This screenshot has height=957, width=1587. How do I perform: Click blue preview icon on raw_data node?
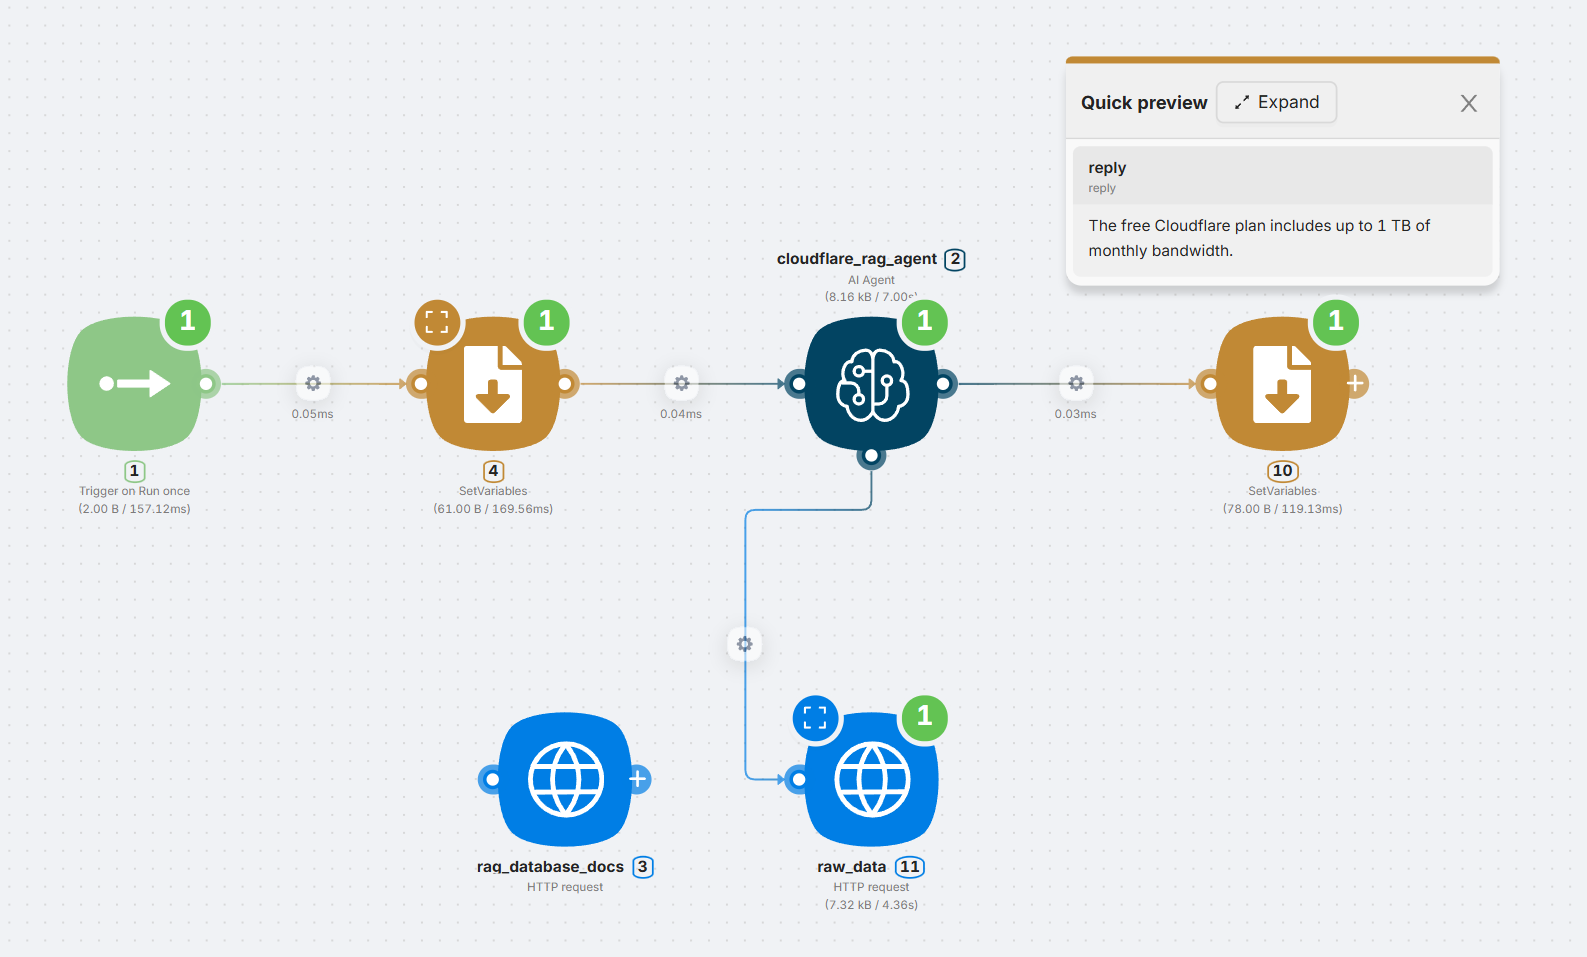pos(815,718)
